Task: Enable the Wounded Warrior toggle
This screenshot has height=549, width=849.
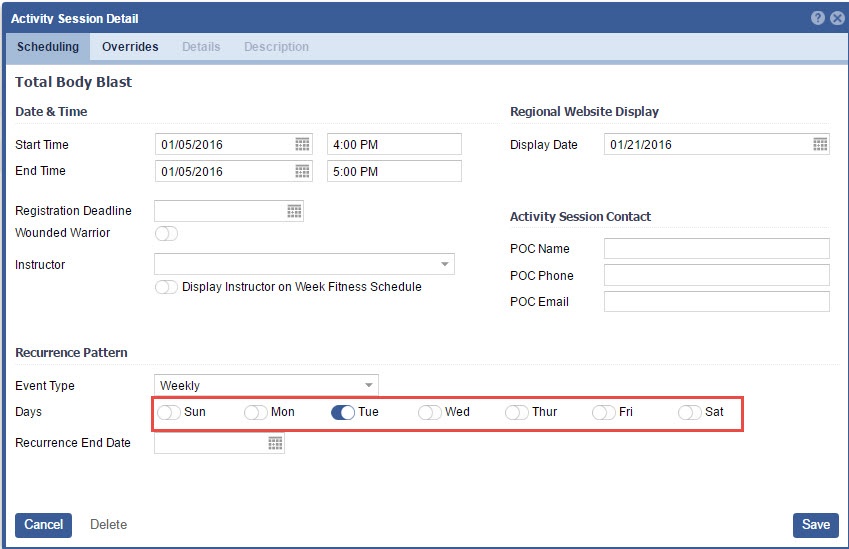Action: 166,233
